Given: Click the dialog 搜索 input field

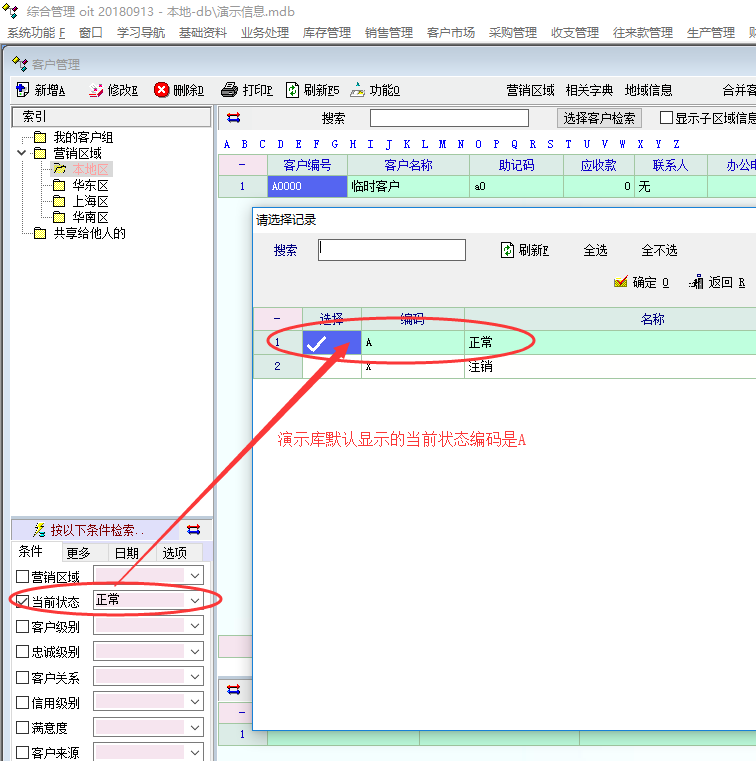Looking at the screenshot, I should point(392,250).
